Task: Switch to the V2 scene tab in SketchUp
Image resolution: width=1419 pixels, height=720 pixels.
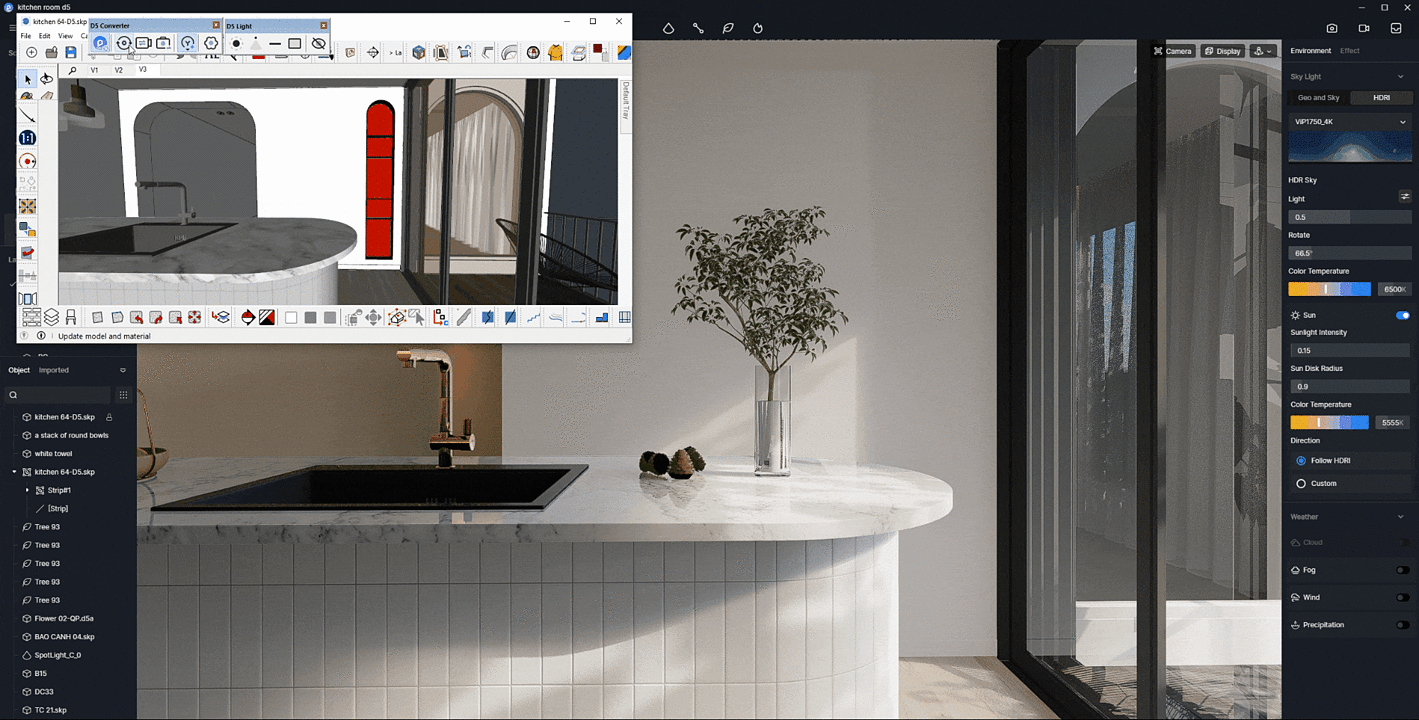Action: (x=118, y=70)
